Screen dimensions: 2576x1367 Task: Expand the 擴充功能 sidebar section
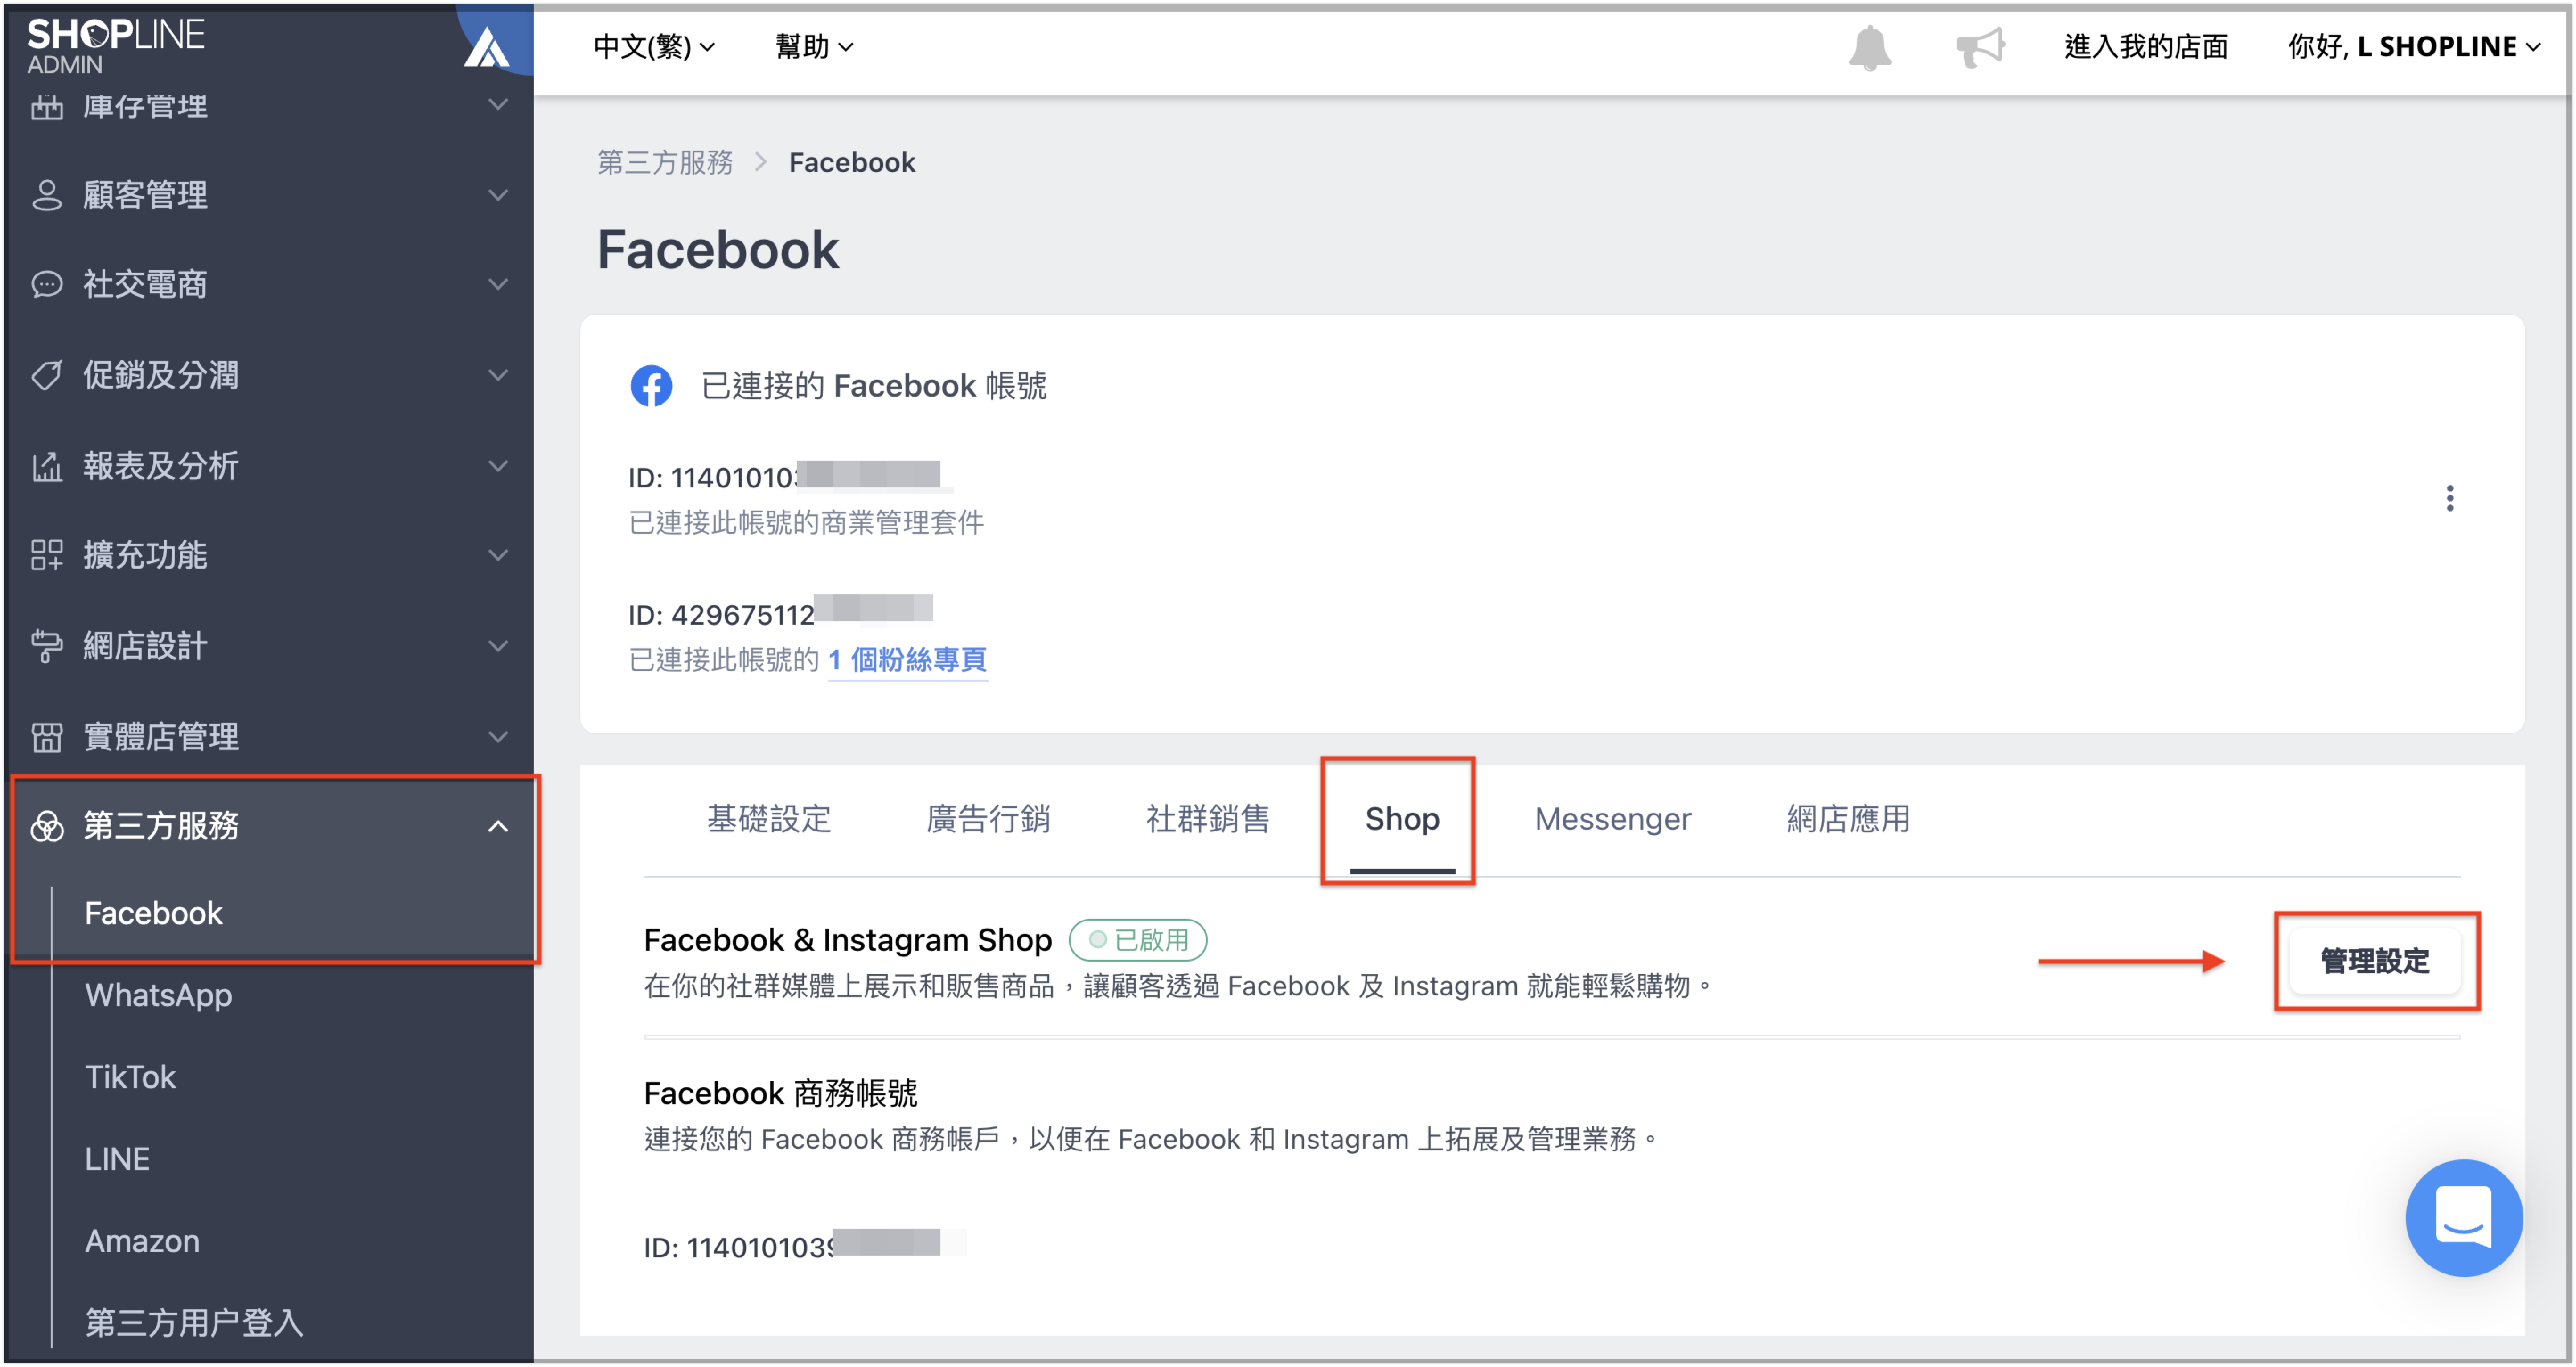pos(270,555)
